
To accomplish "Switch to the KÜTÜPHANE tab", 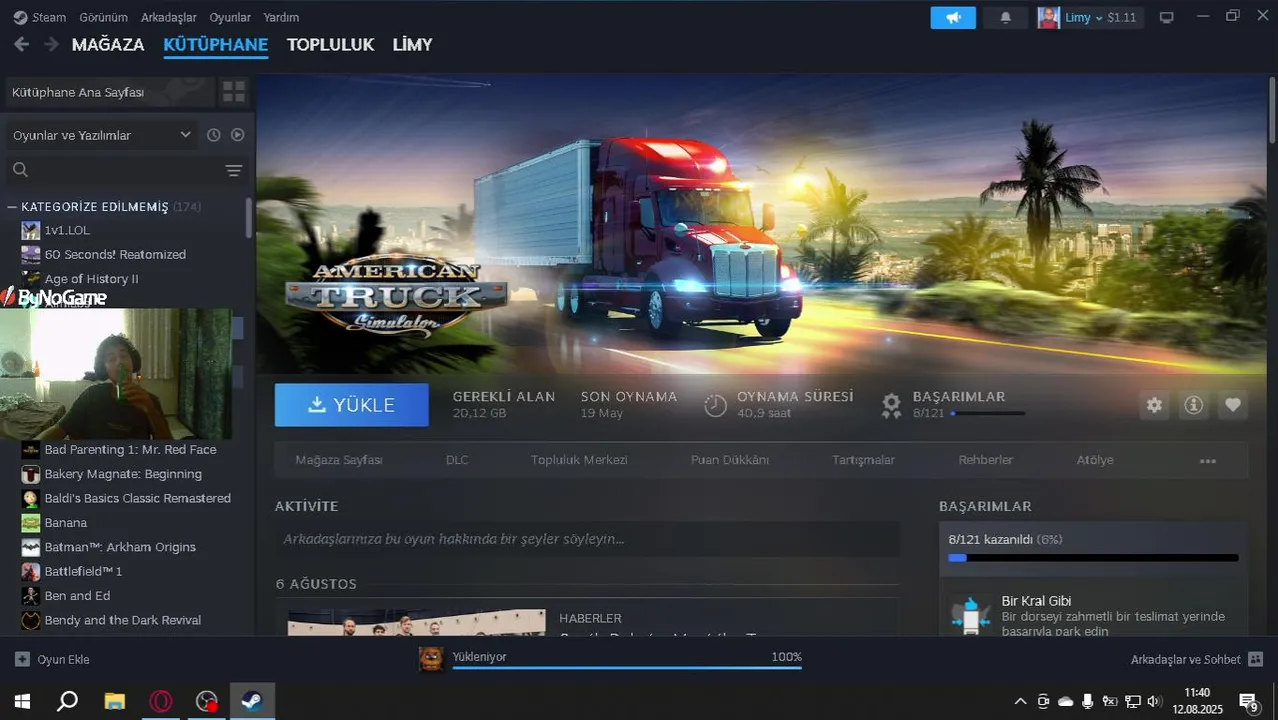I will click(x=216, y=44).
